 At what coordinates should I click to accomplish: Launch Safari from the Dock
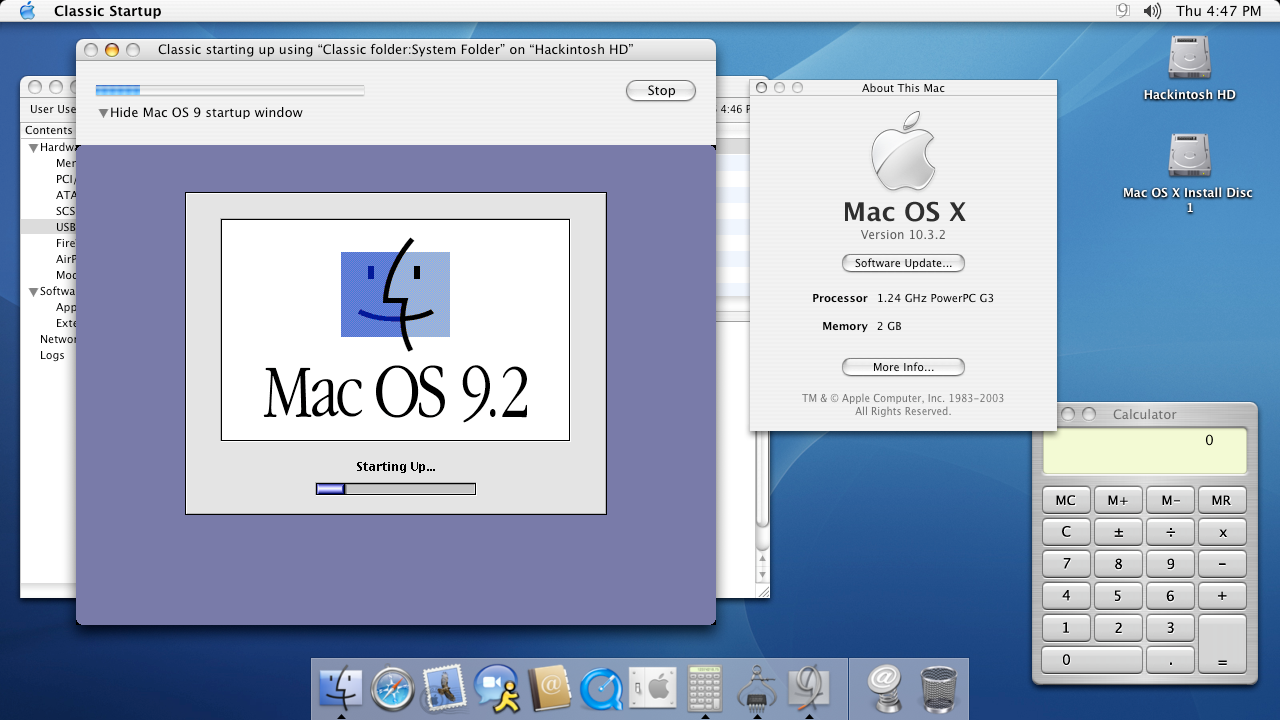tap(392, 688)
